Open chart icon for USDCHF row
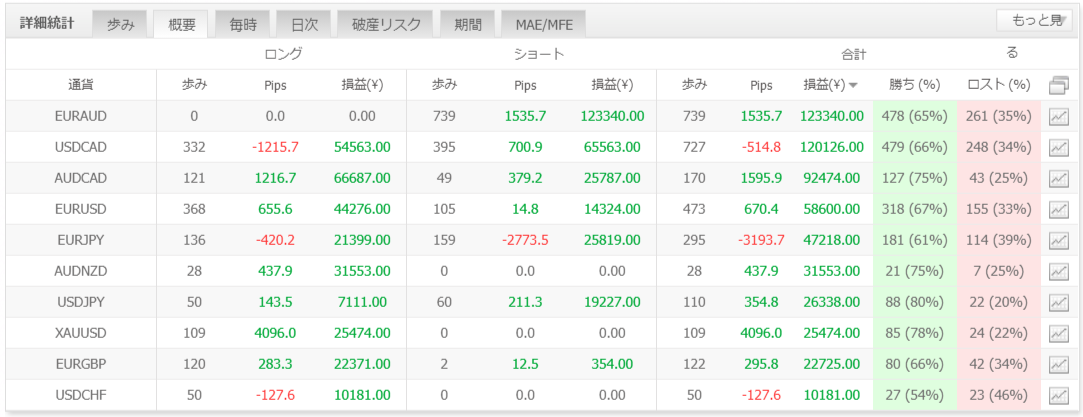Screen dimensions: 1083x417 1058,396
